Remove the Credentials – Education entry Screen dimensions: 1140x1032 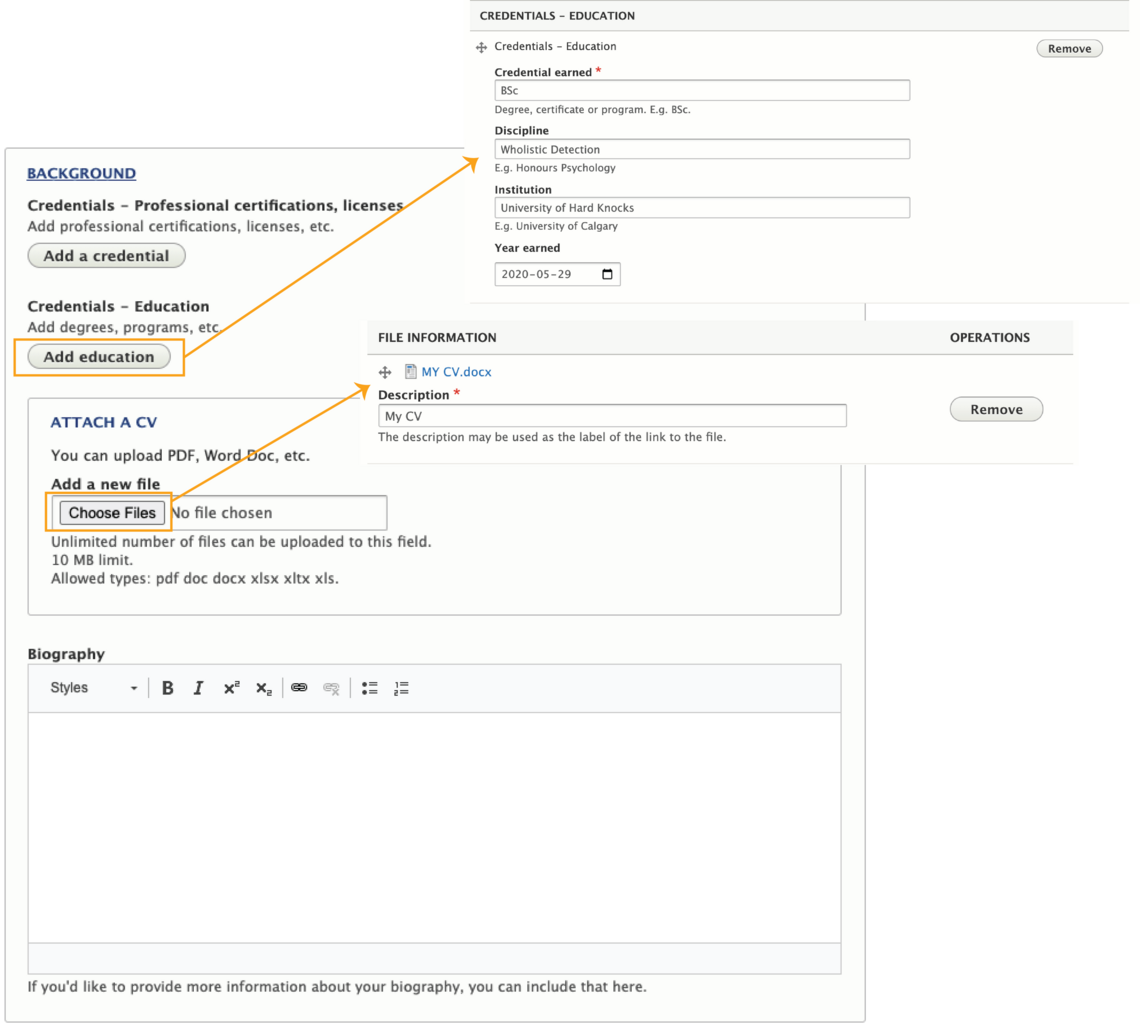[x=1069, y=48]
